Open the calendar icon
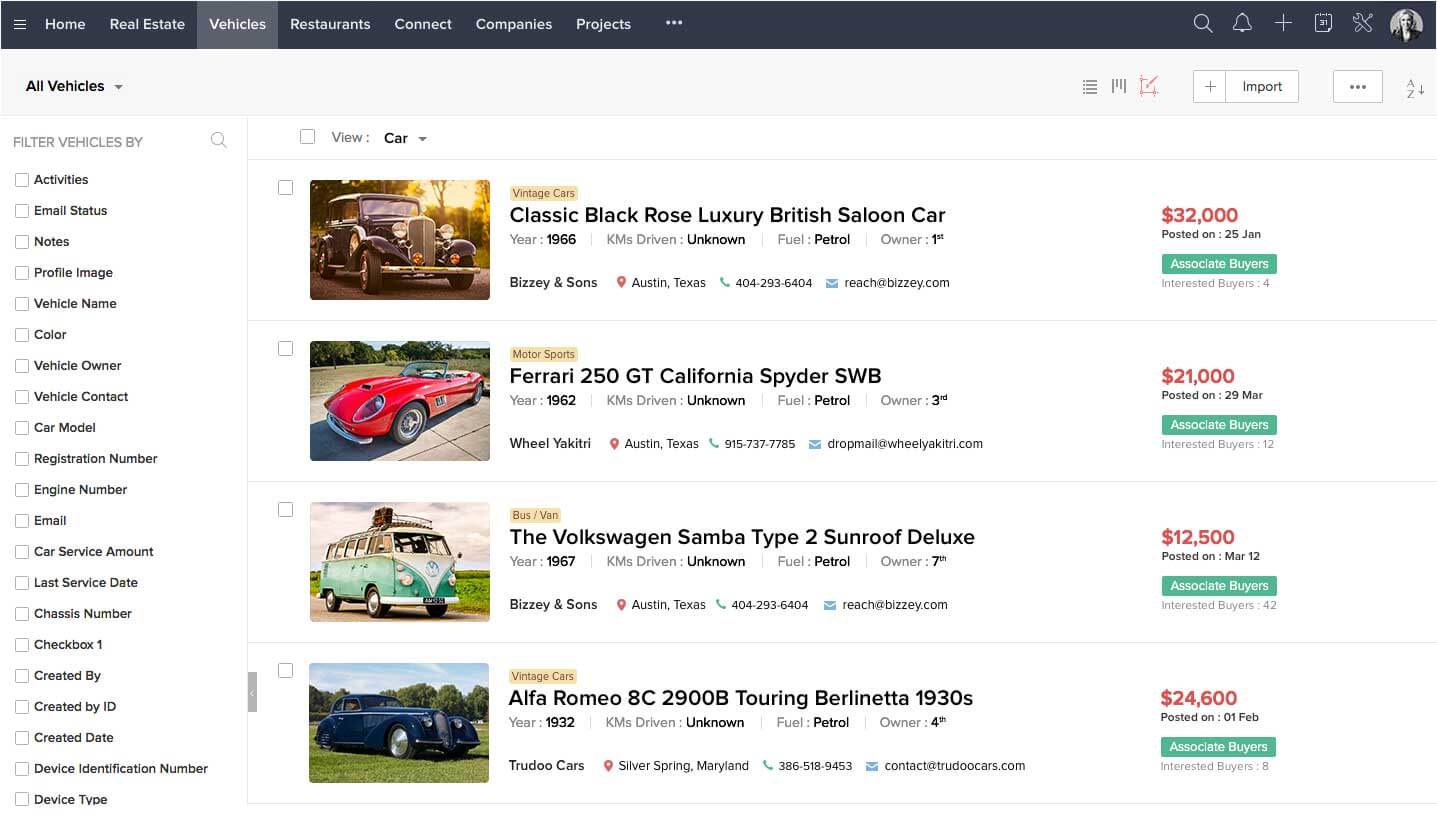 point(1323,23)
